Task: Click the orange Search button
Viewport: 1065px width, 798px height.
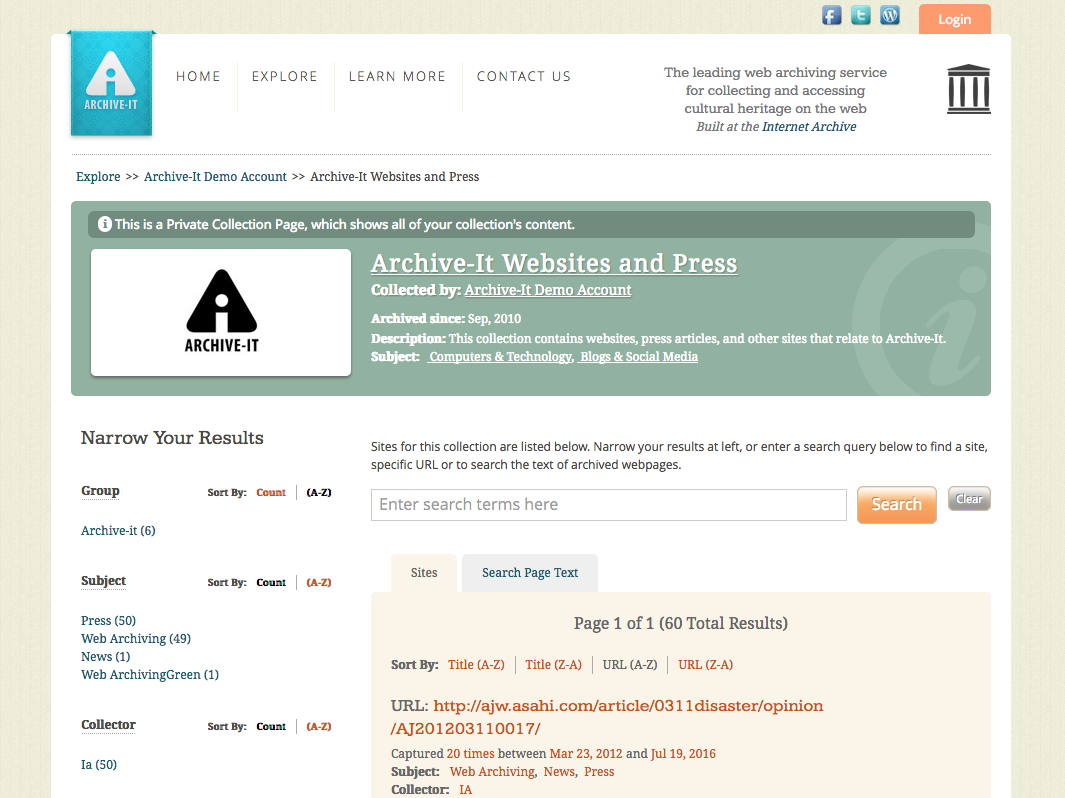Action: (896, 505)
